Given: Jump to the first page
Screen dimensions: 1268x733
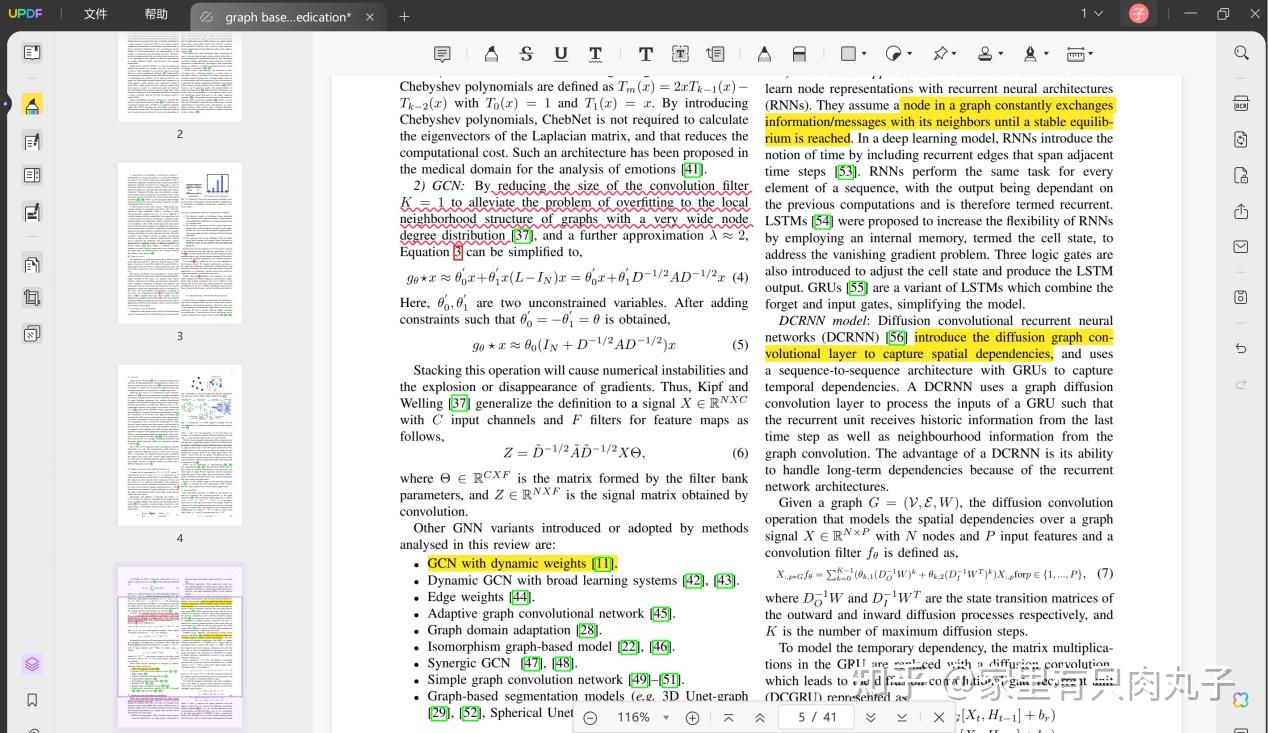Looking at the screenshot, I should (x=728, y=717).
